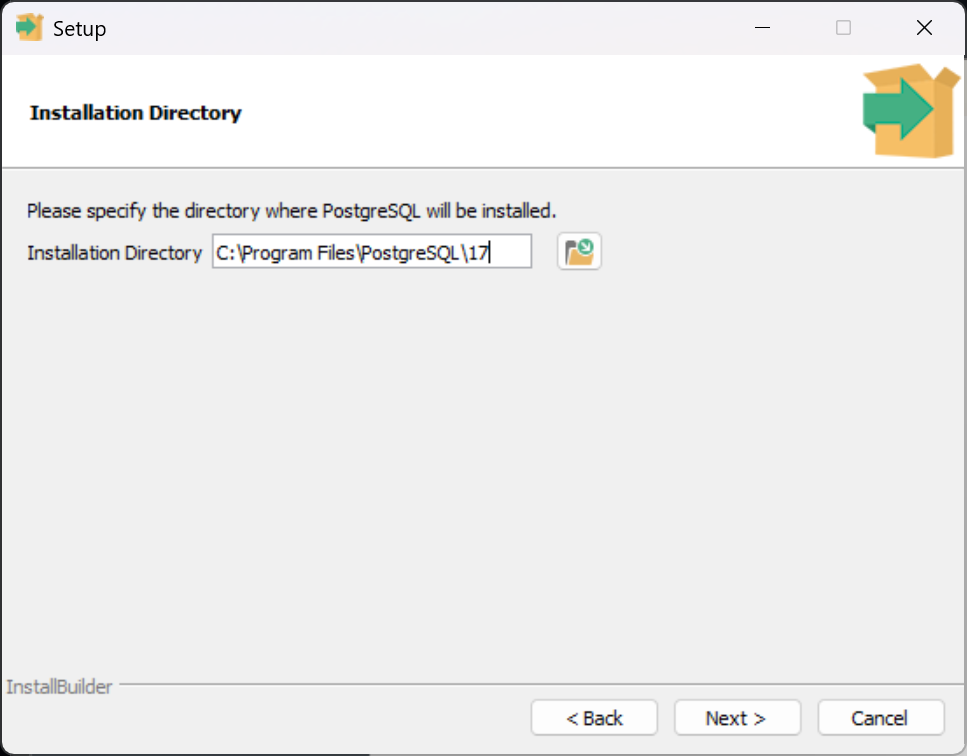The width and height of the screenshot is (967, 756).
Task: Click the 'Please specify the directory' instruction text
Action: 291,211
